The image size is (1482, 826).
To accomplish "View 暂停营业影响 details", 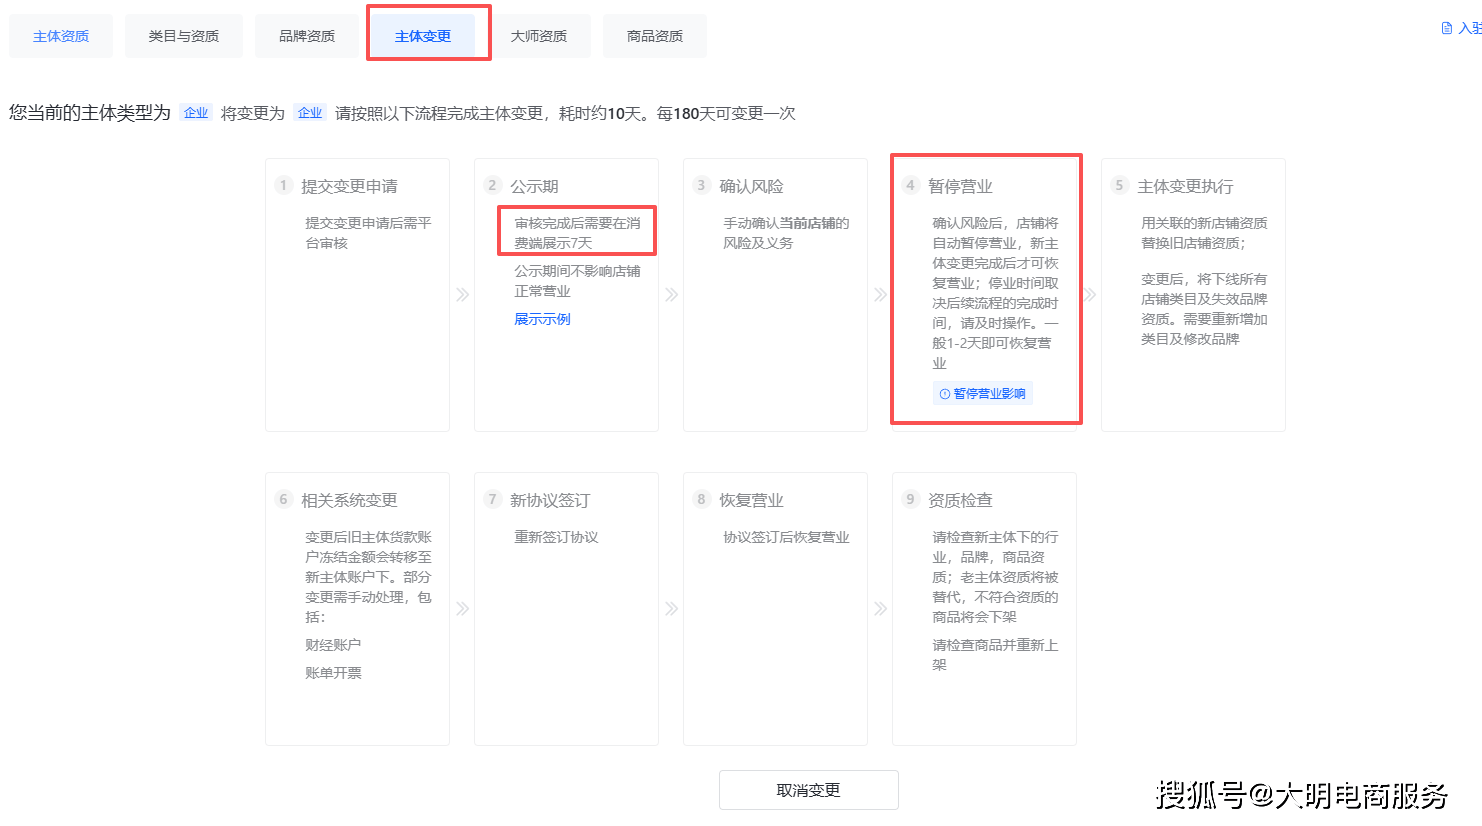I will [x=990, y=393].
